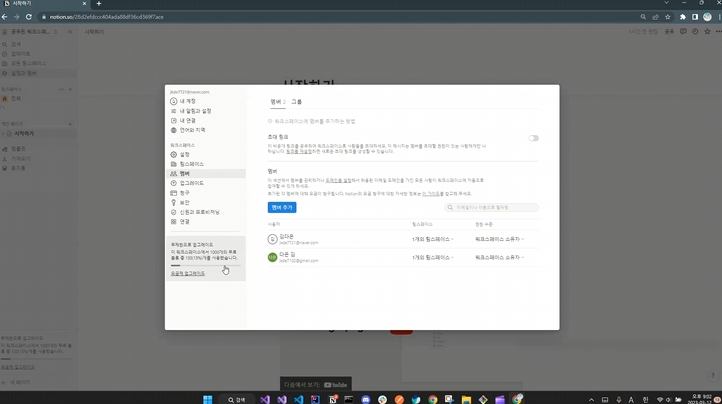This screenshot has width=722, height=404.
Task: Collapse the Notion sidebar with double-chevron
Action: tap(70, 32)
